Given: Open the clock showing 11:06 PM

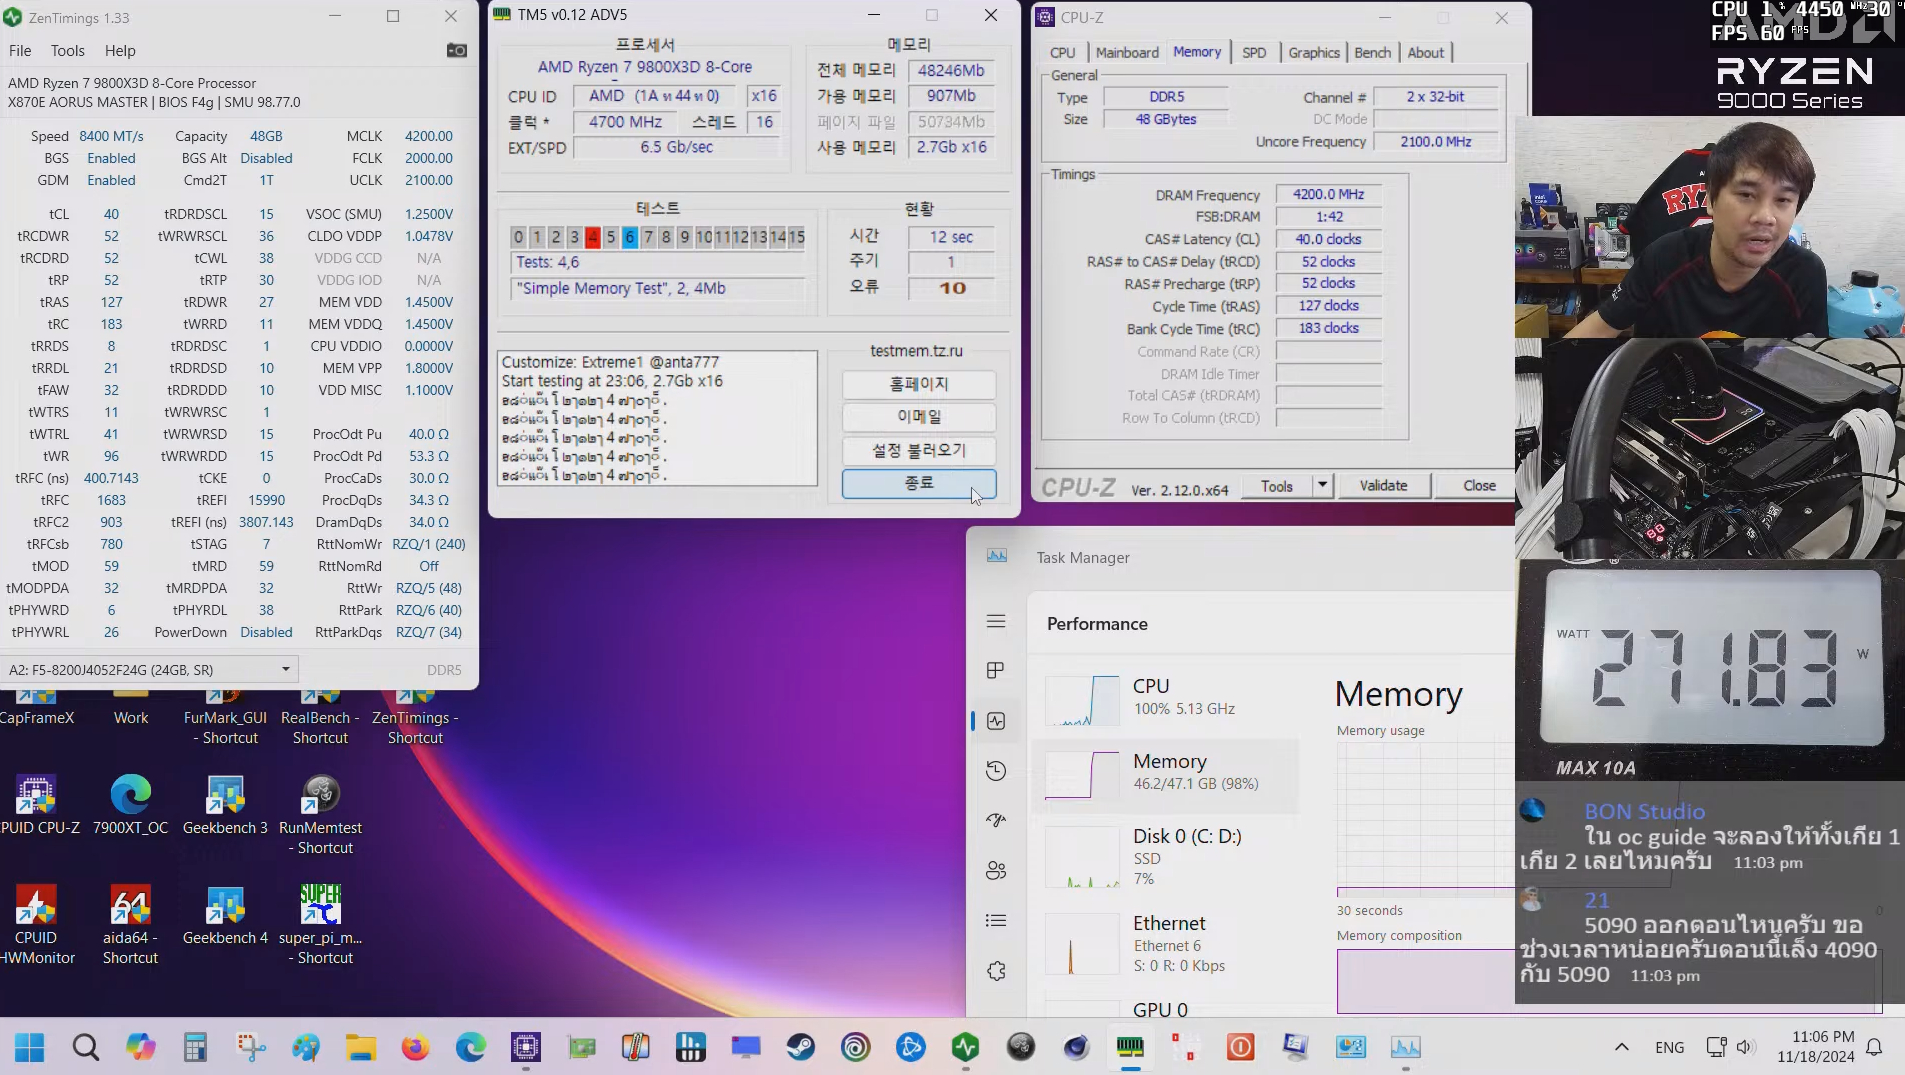Looking at the screenshot, I should pyautogui.click(x=1822, y=1037).
